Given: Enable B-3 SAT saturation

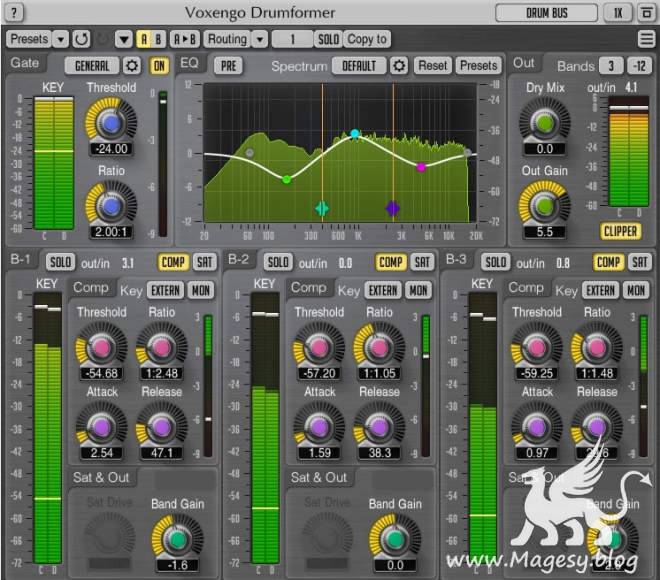Looking at the screenshot, I should coord(639,263).
